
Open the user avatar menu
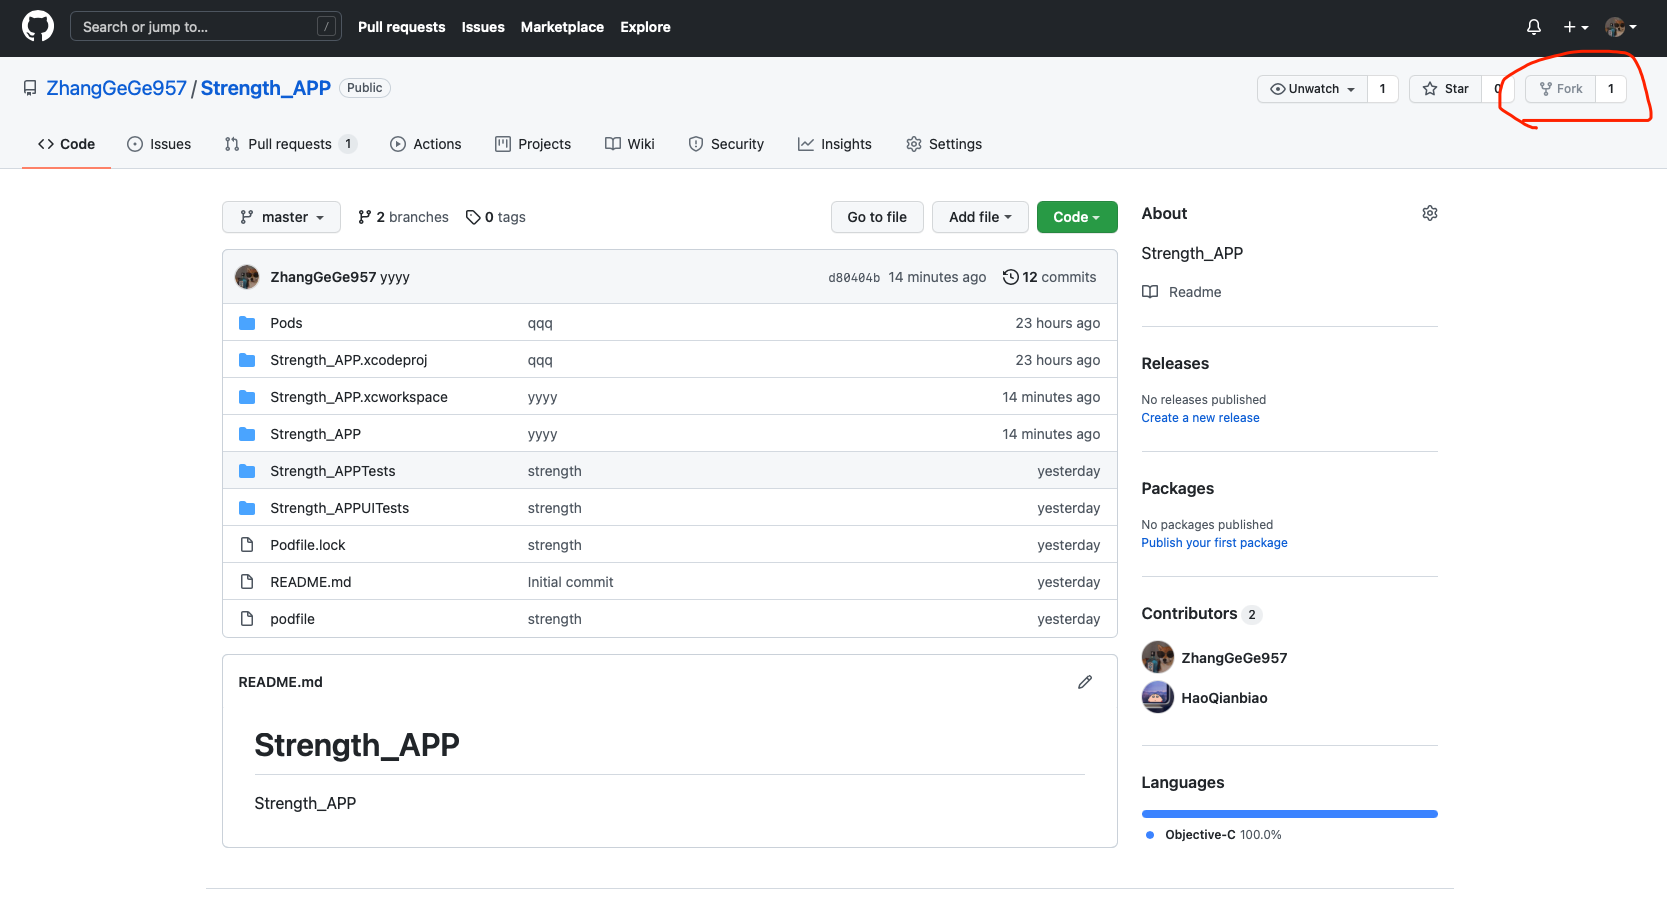coord(1621,27)
